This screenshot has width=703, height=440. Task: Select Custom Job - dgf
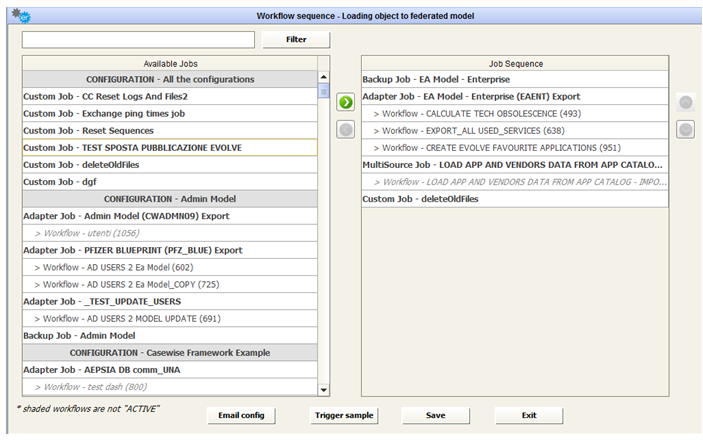point(170,182)
